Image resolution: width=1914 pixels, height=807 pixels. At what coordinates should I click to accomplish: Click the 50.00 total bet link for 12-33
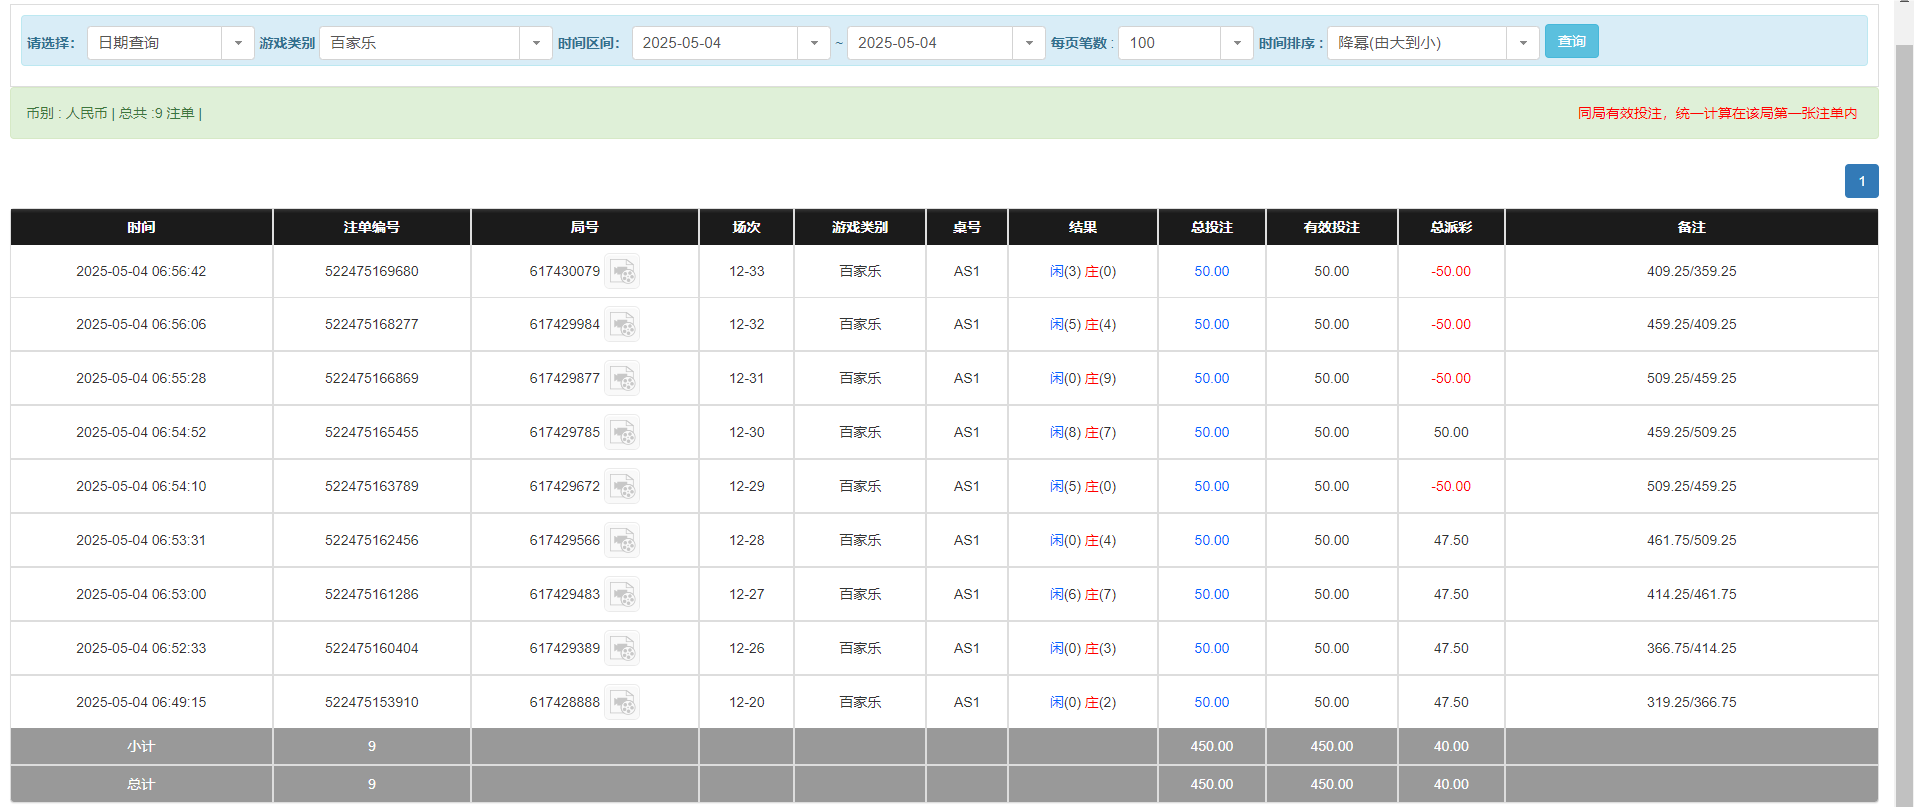[1211, 272]
